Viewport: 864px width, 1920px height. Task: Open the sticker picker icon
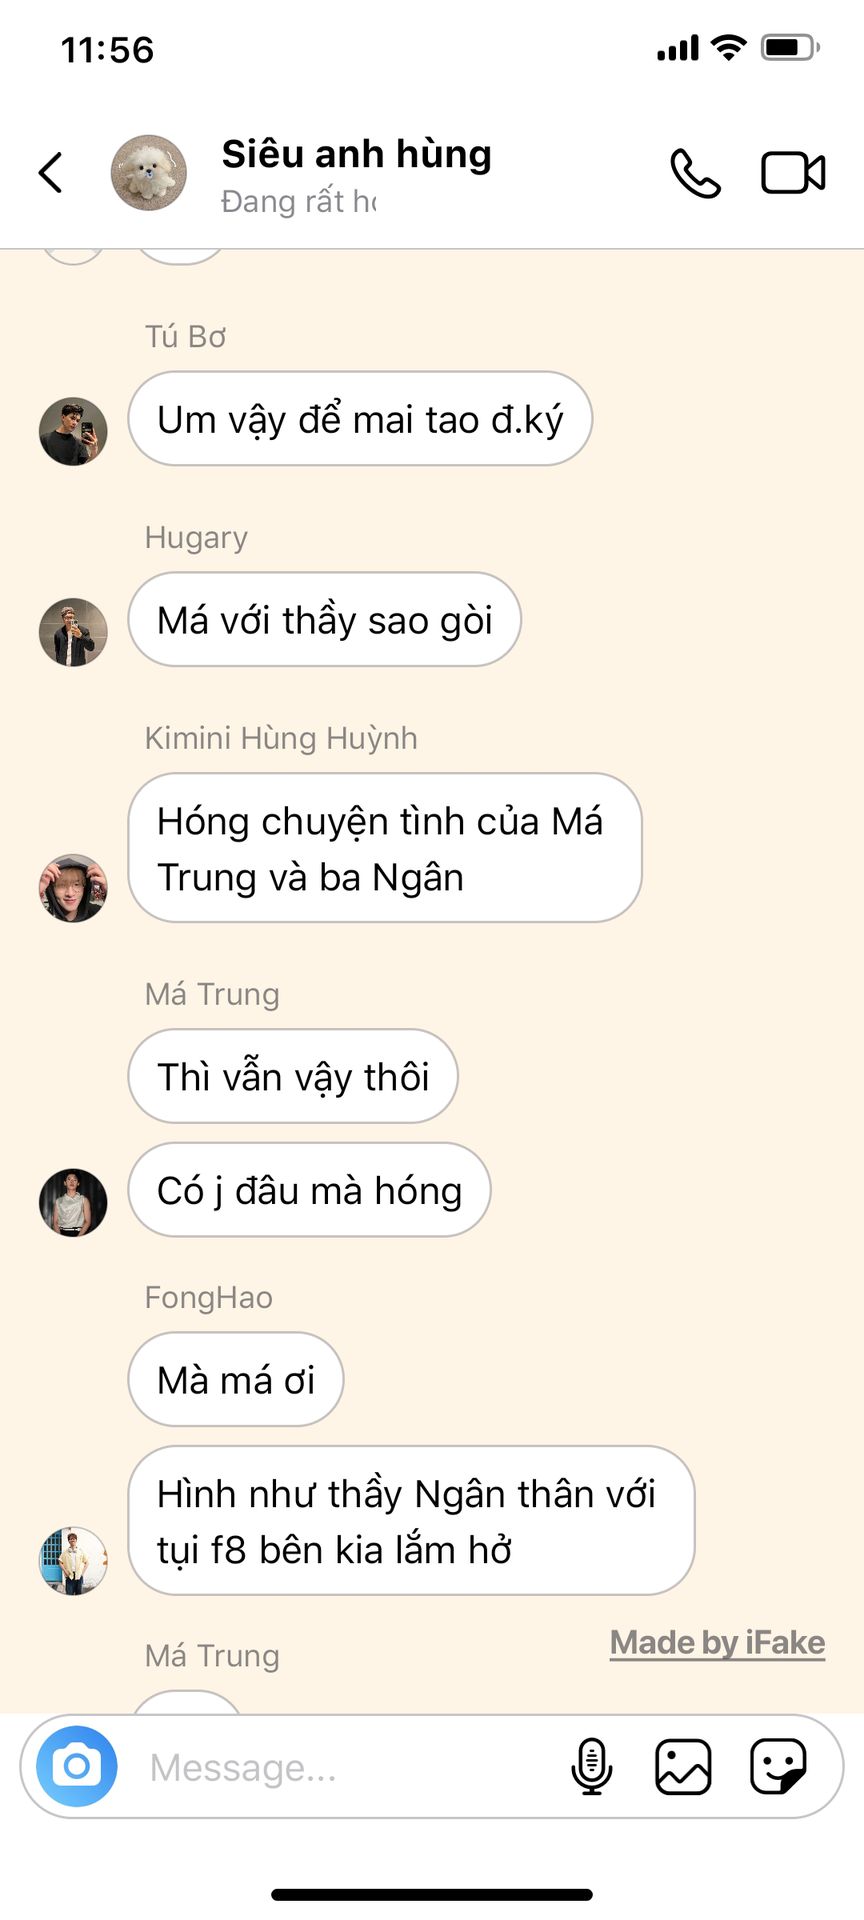(x=778, y=1766)
